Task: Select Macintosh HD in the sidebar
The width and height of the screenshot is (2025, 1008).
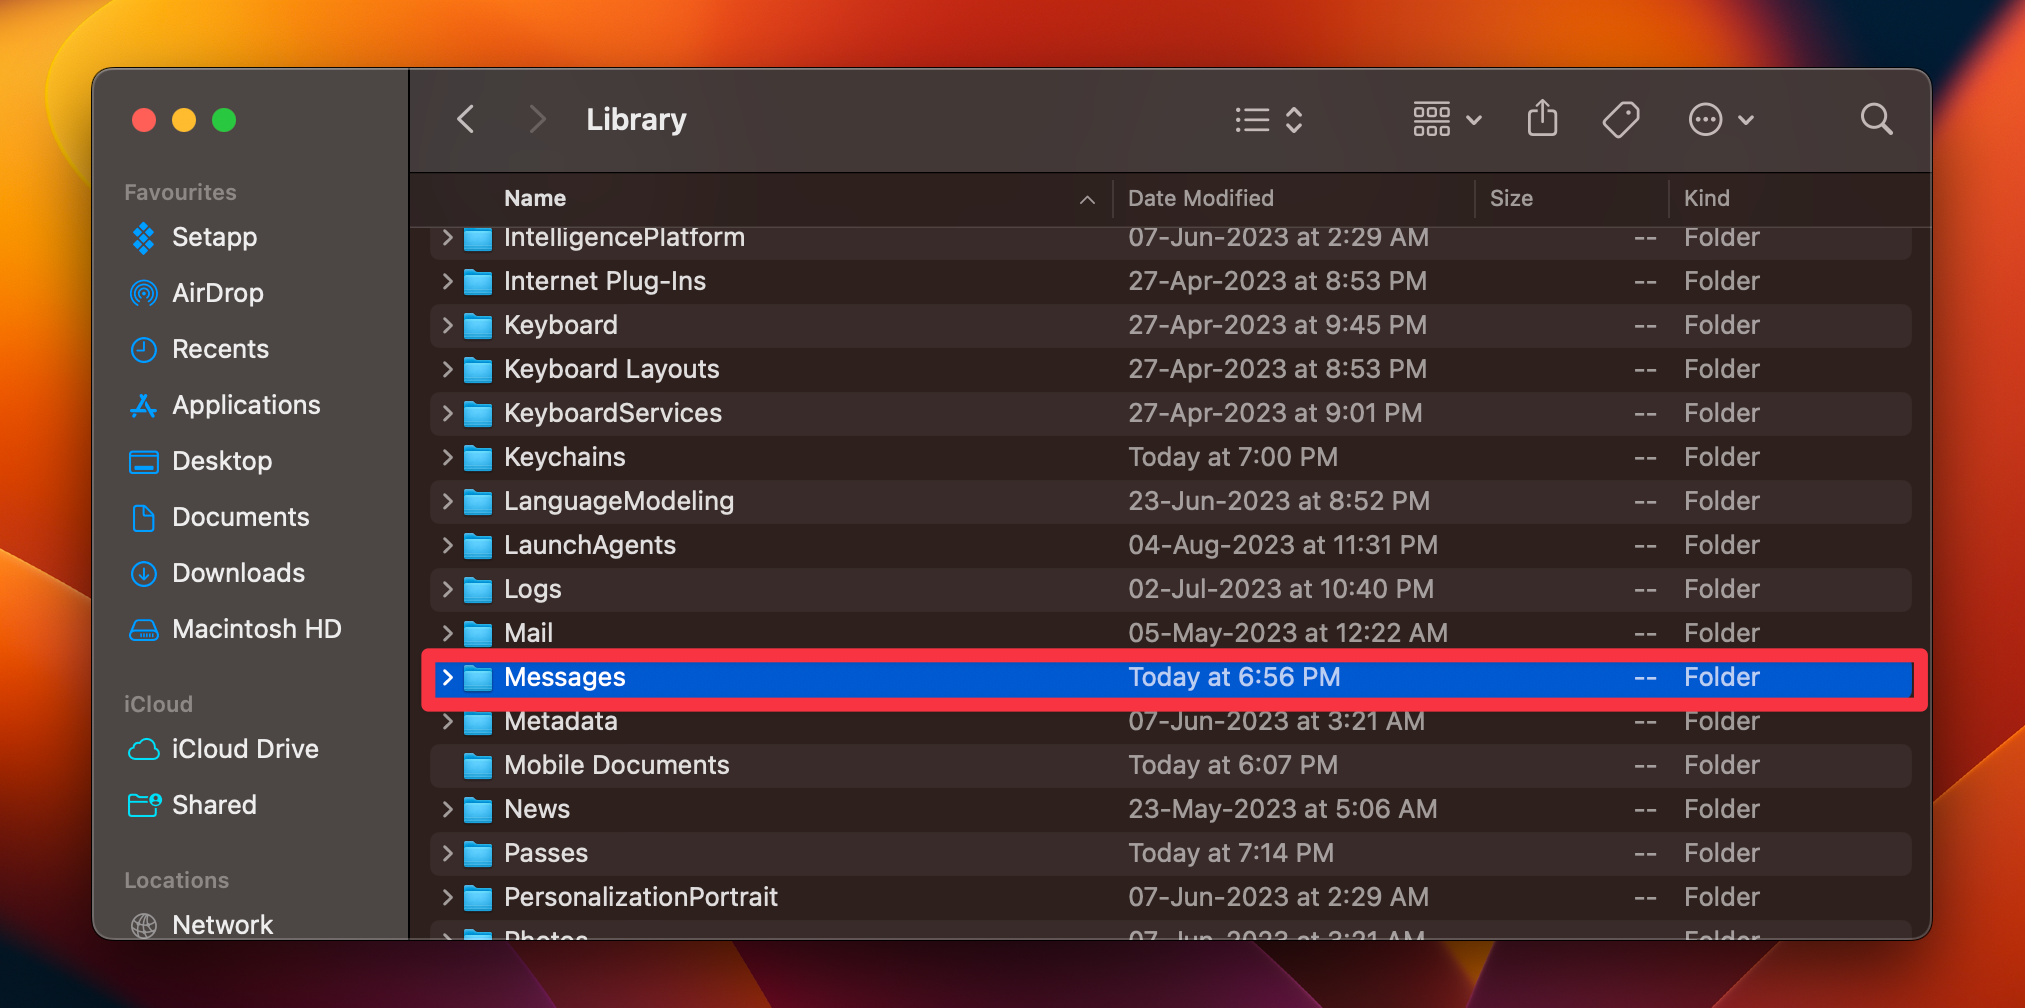Action: pos(235,629)
